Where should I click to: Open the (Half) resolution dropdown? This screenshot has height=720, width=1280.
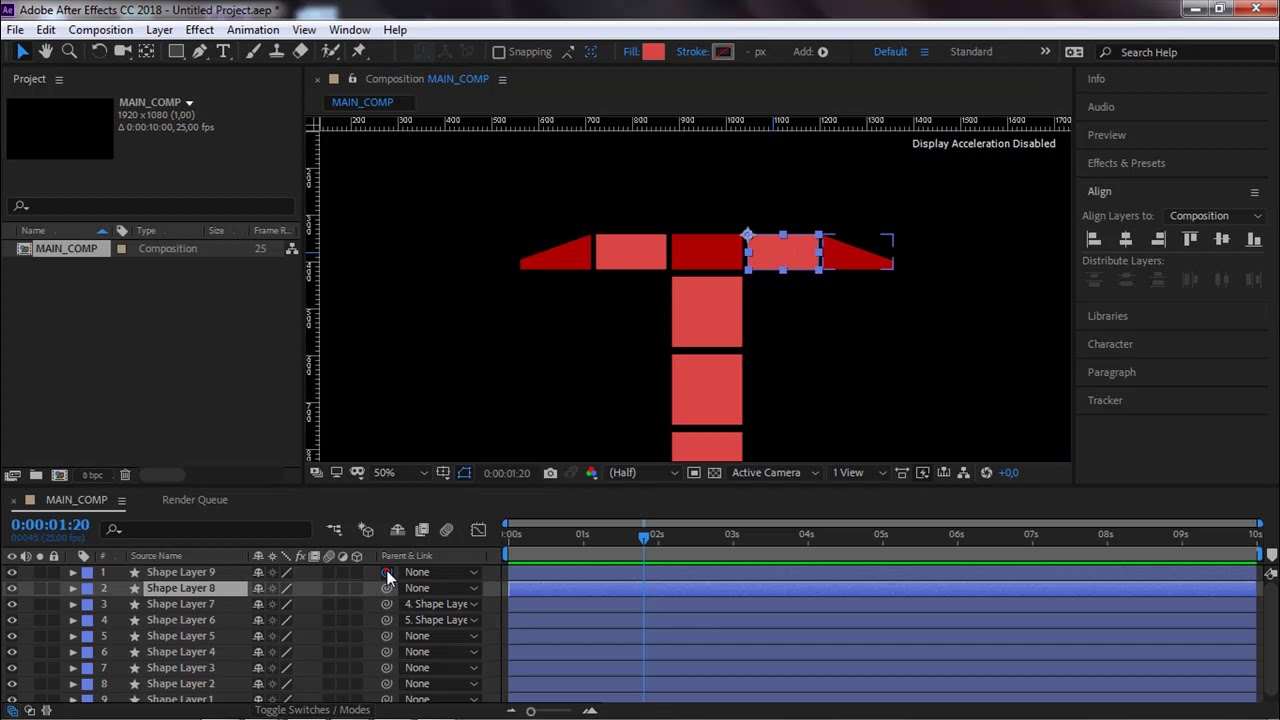(x=642, y=473)
